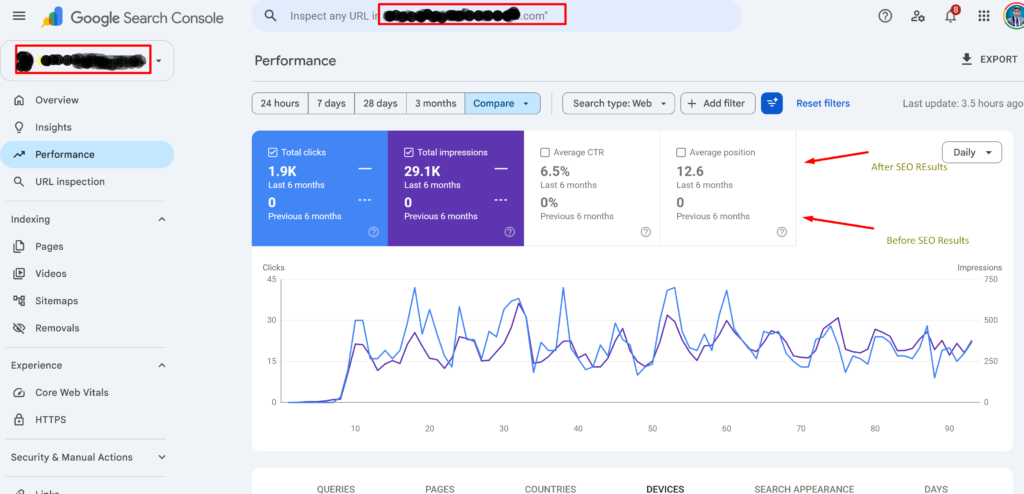1024x494 pixels.
Task: Click the Add filter button
Action: pyautogui.click(x=718, y=103)
